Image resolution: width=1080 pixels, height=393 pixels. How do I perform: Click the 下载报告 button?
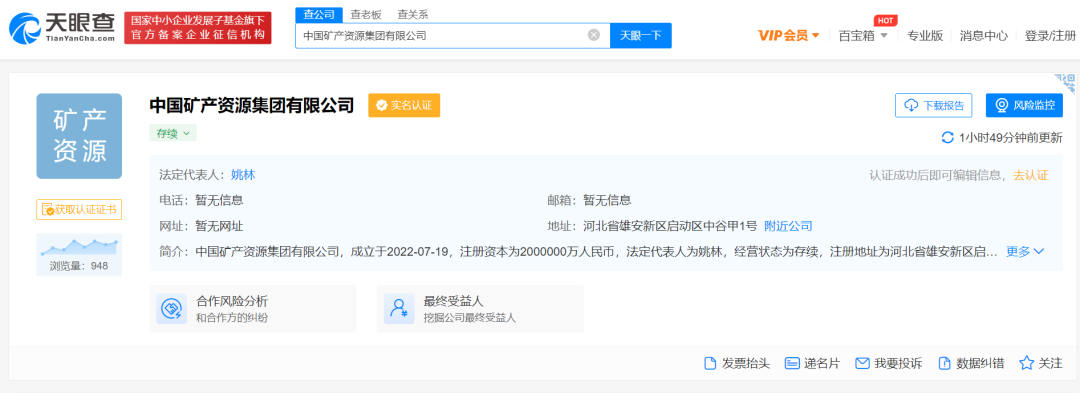pyautogui.click(x=933, y=105)
